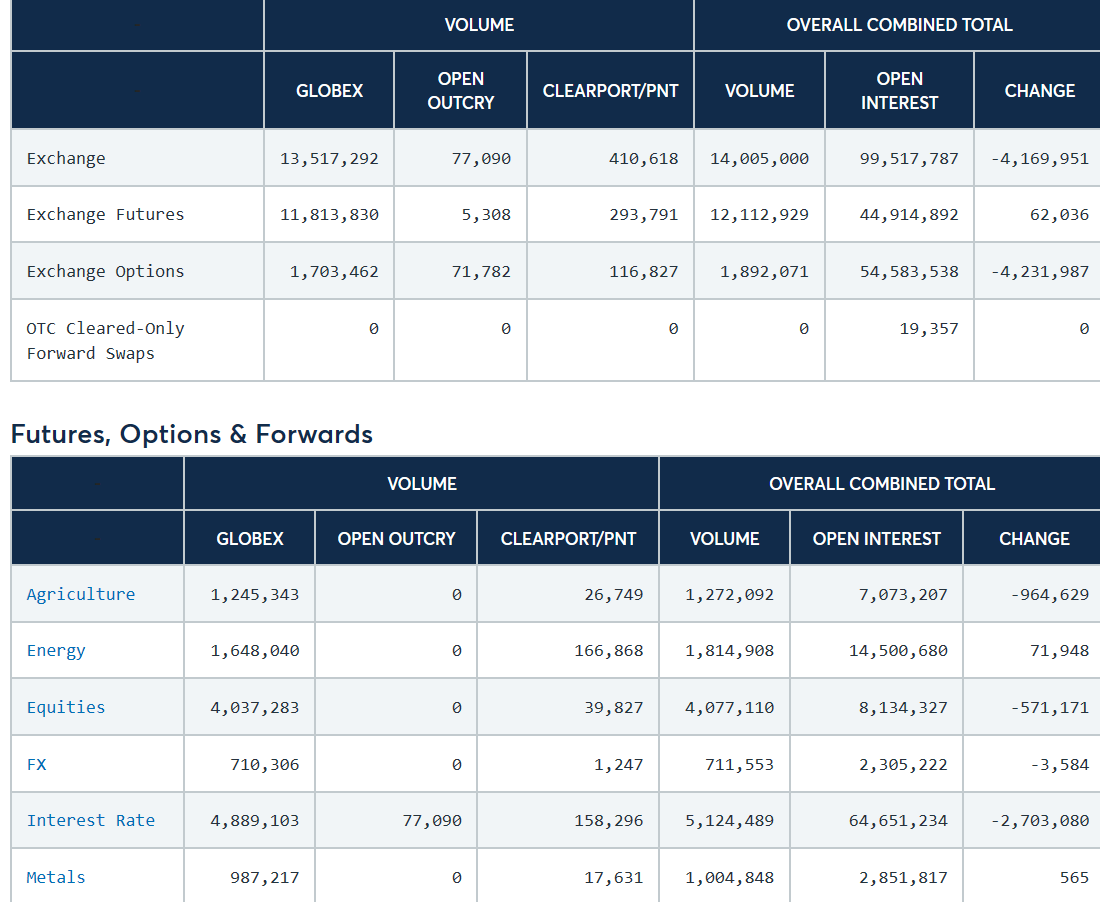The image size is (1100, 902).
Task: Click Metals Clearport value 17,631
Action: tap(614, 877)
